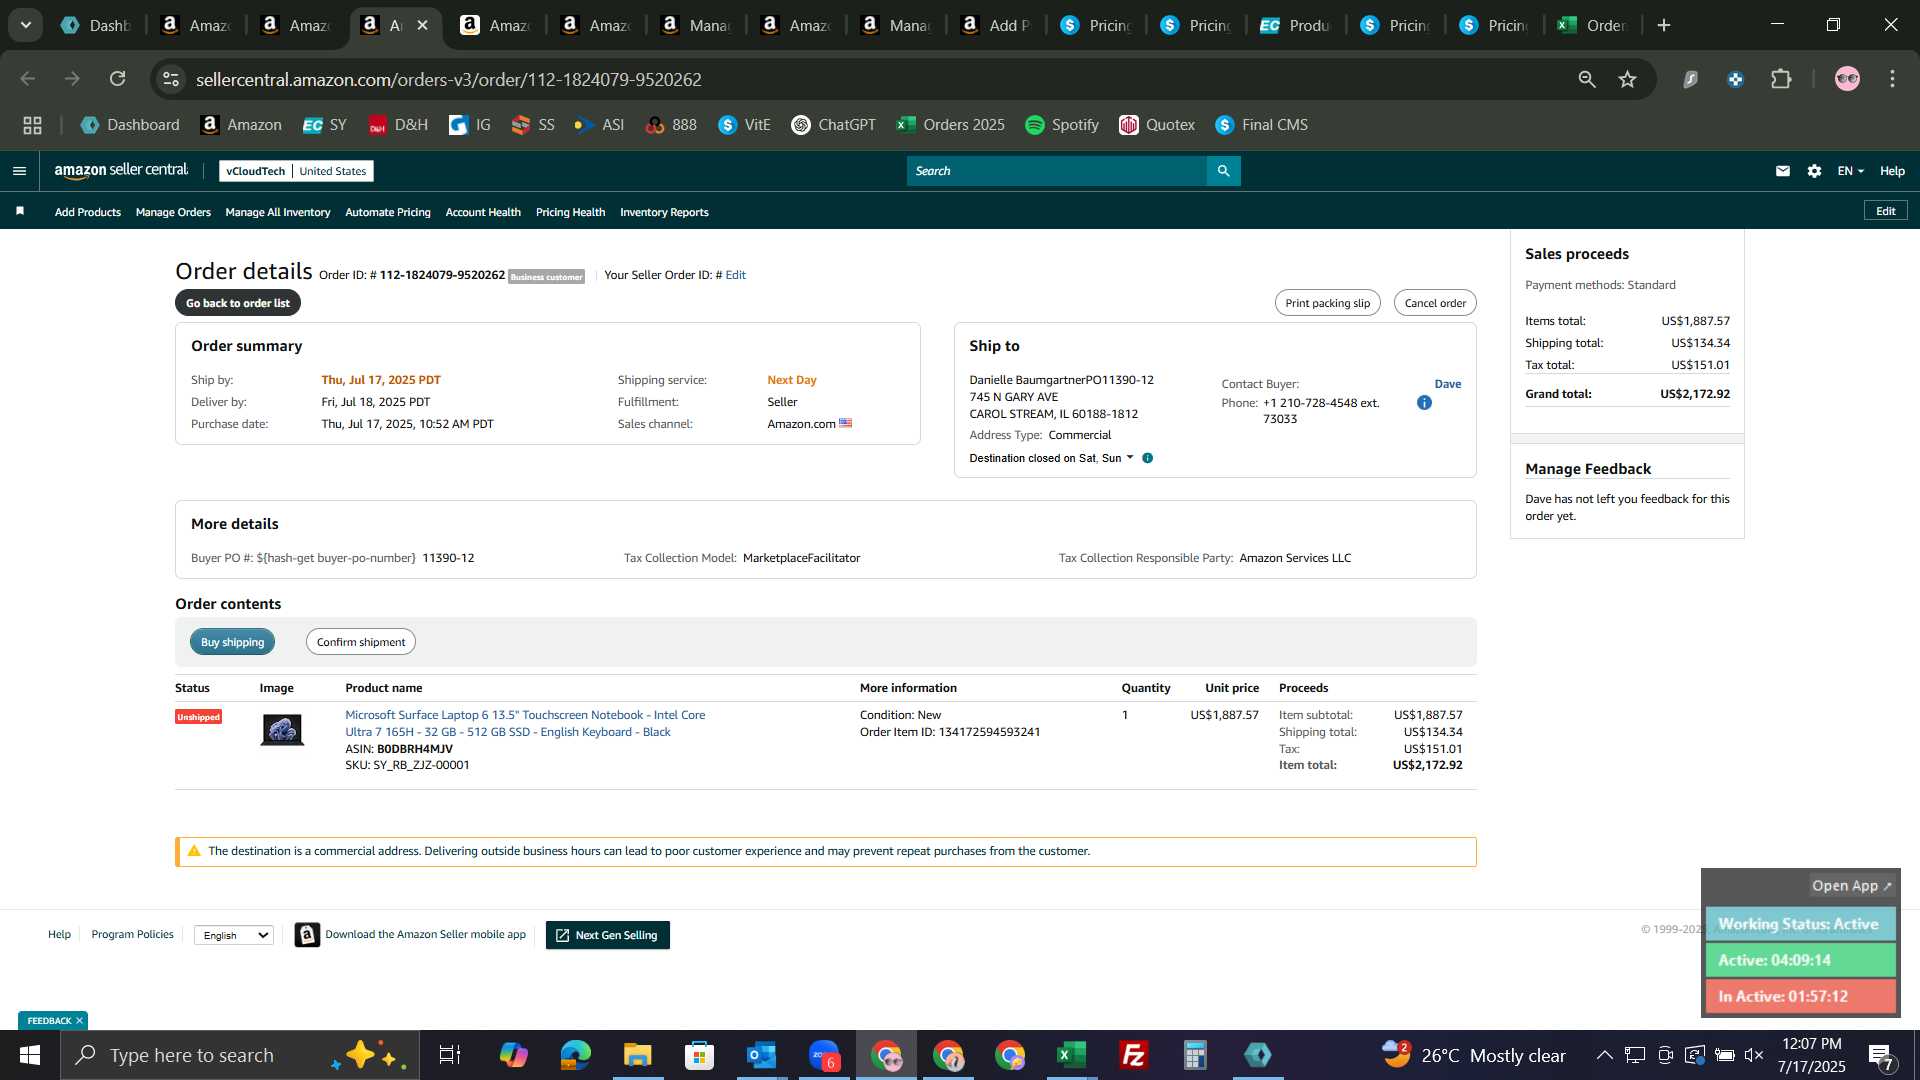This screenshot has height=1080, width=1920.
Task: Open Pricing Health
Action: [570, 212]
